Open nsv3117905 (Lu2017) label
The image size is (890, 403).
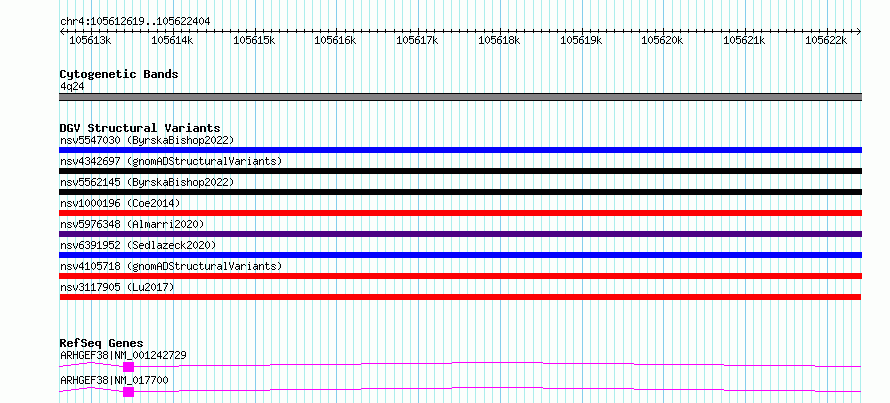(x=117, y=287)
